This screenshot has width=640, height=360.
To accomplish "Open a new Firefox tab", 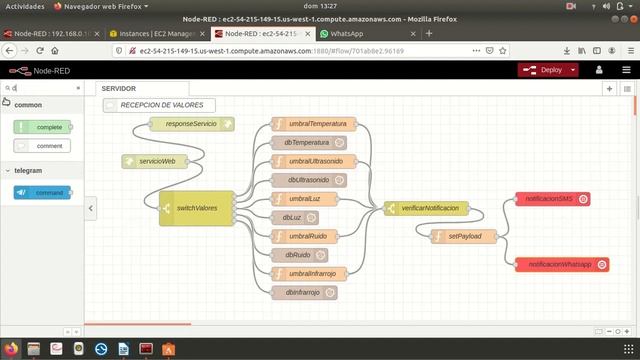I will click(x=429, y=33).
